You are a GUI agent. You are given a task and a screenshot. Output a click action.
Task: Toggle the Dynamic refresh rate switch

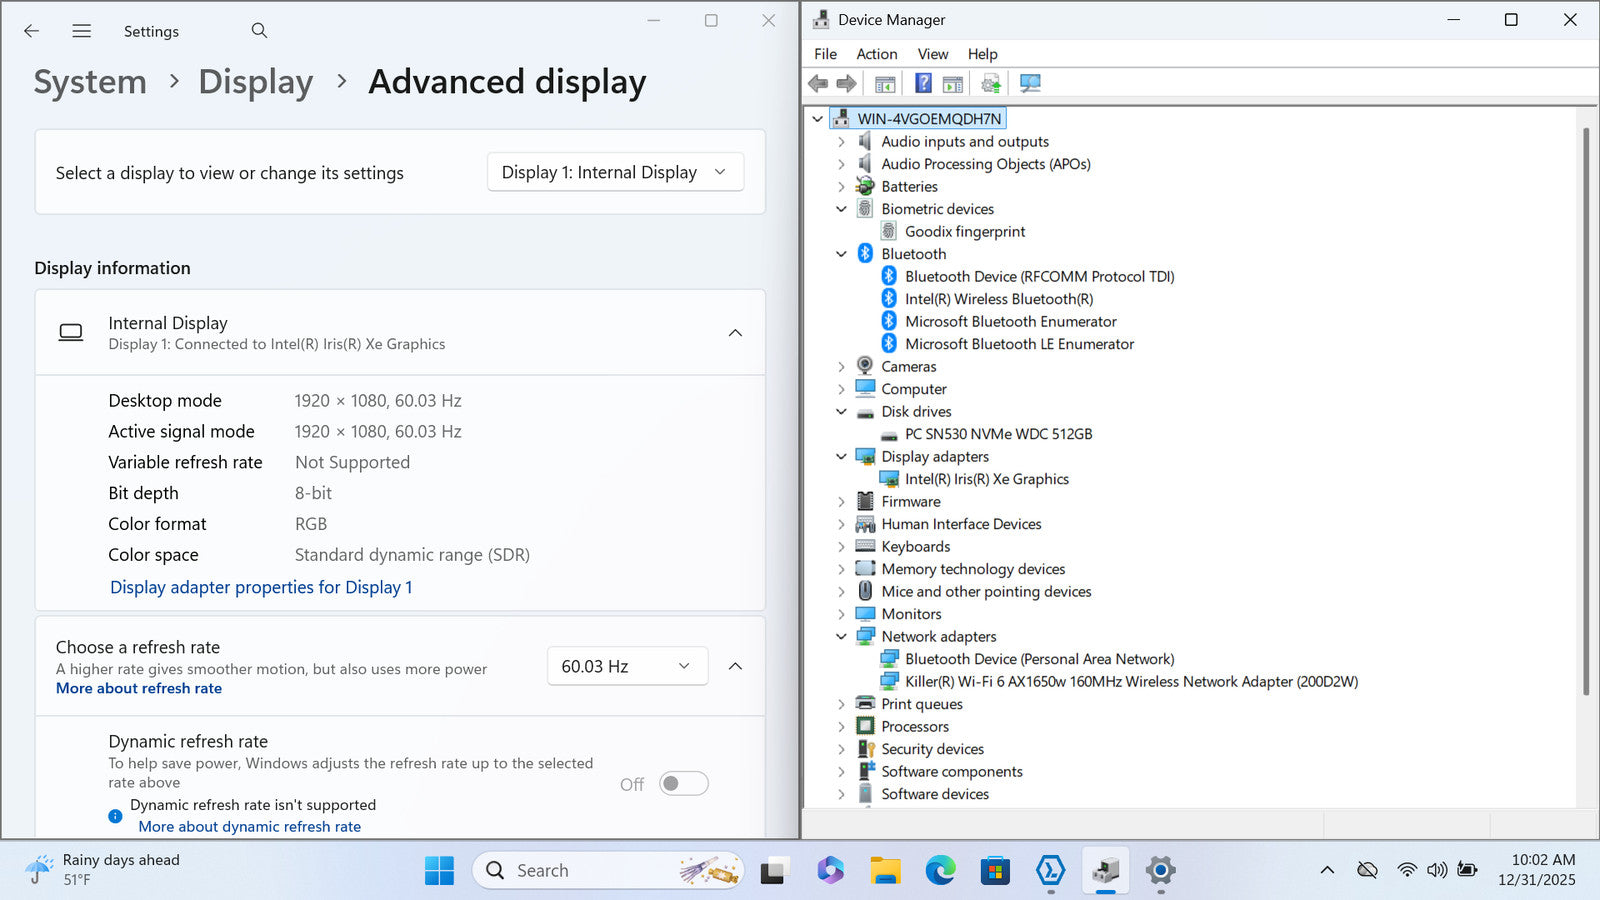pyautogui.click(x=684, y=784)
